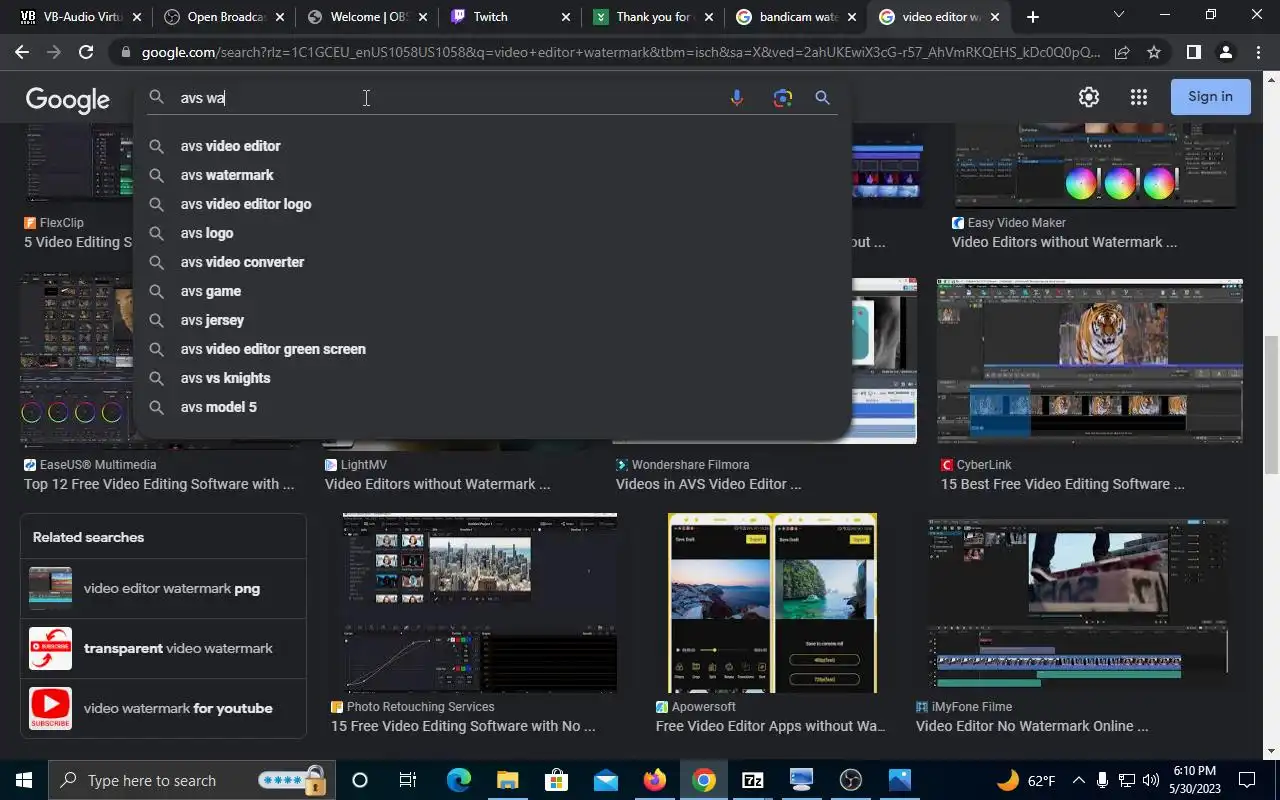Select suggestion avs model 5
This screenshot has height=800, width=1280.
[492, 407]
